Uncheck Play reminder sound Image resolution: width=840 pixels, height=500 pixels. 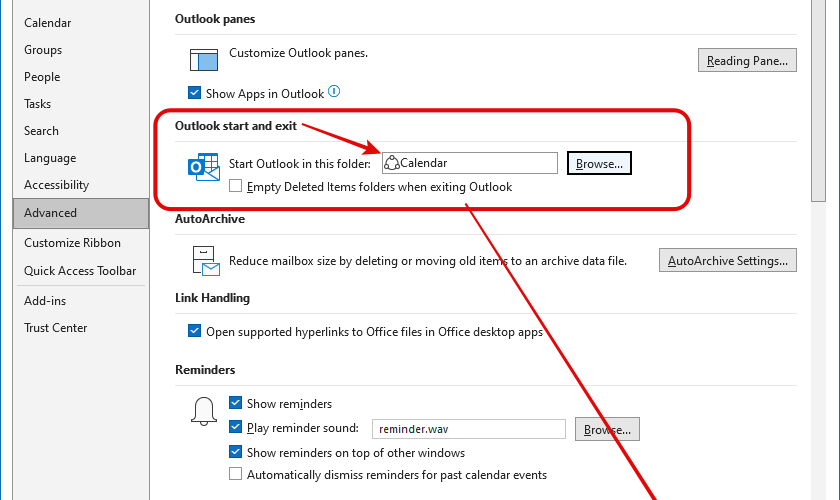(x=235, y=427)
